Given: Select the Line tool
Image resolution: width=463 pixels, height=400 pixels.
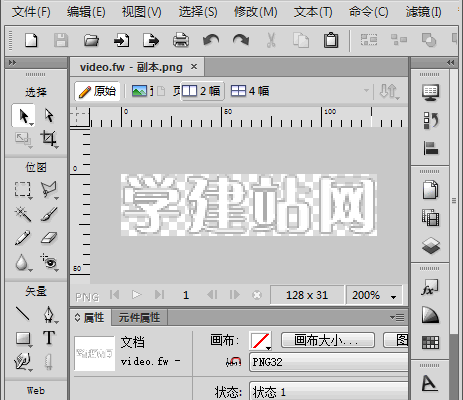Looking at the screenshot, I should [x=23, y=314].
